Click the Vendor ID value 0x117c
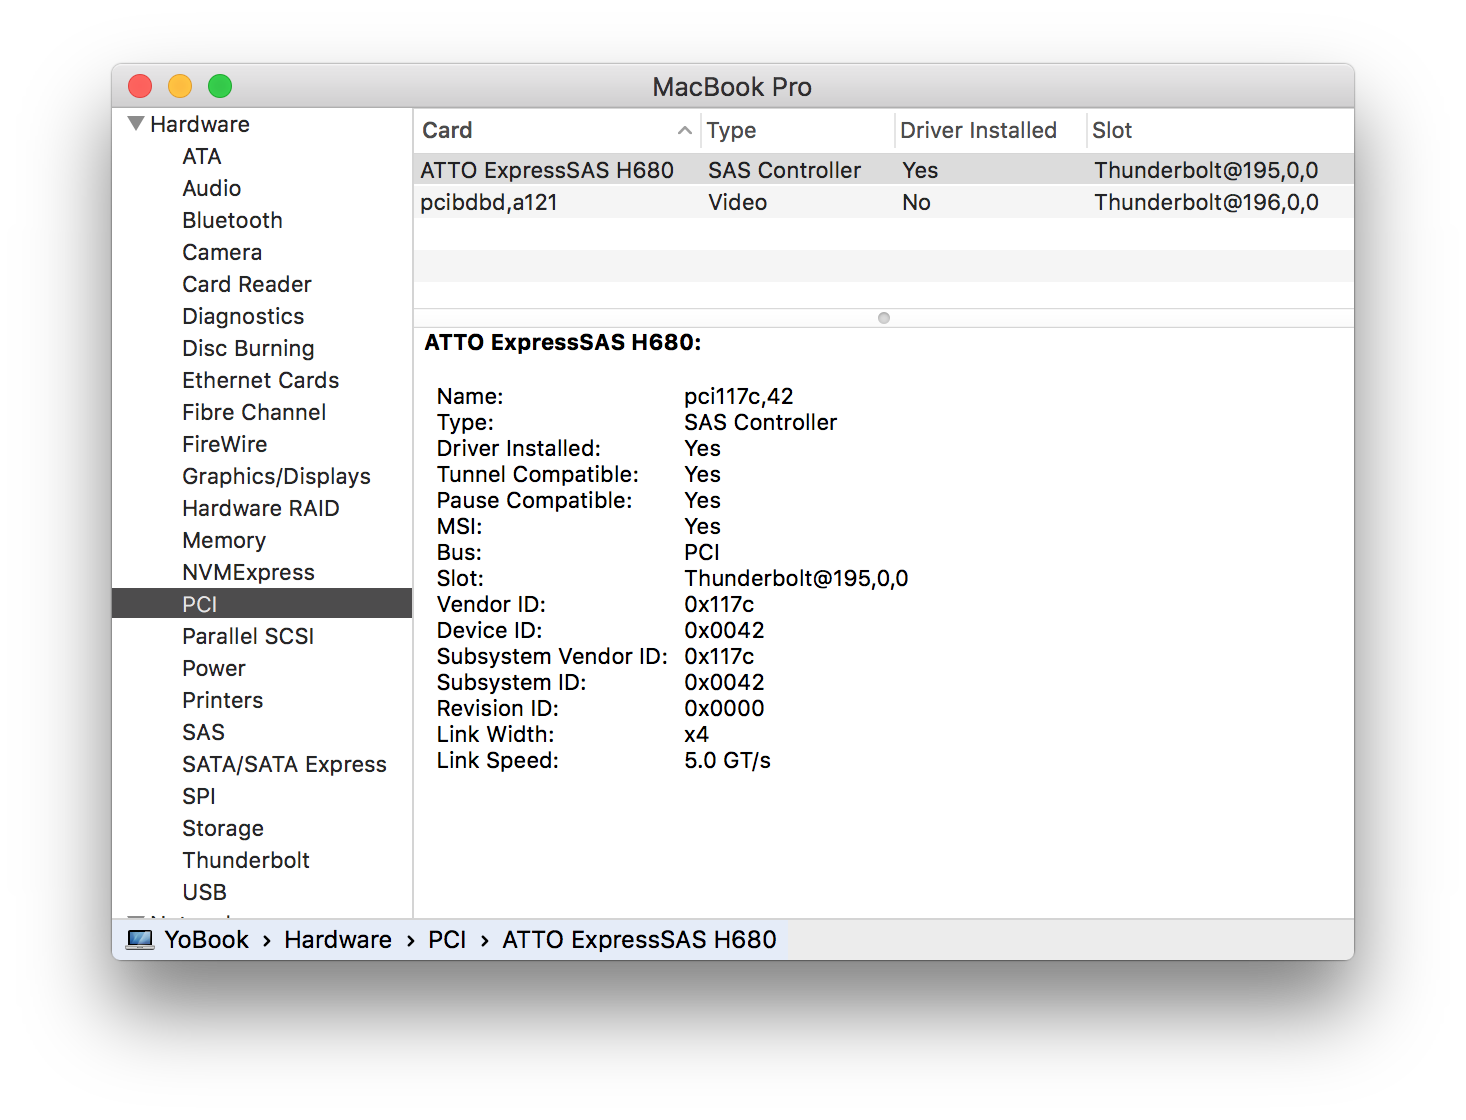 719,604
